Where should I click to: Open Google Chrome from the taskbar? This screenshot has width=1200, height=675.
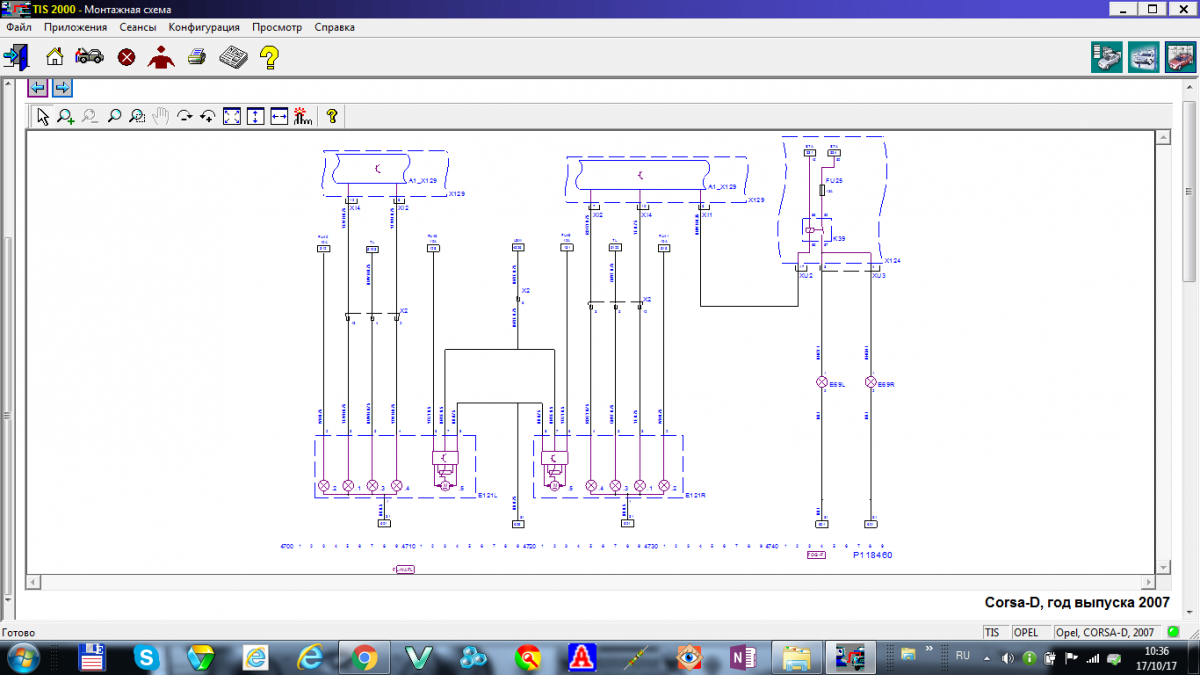click(x=363, y=657)
